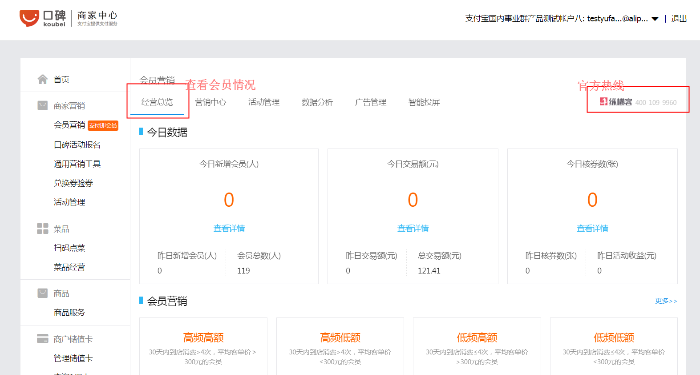700x375 pixels.
Task: Switch to the 经营总览 tab
Action: [x=157, y=102]
